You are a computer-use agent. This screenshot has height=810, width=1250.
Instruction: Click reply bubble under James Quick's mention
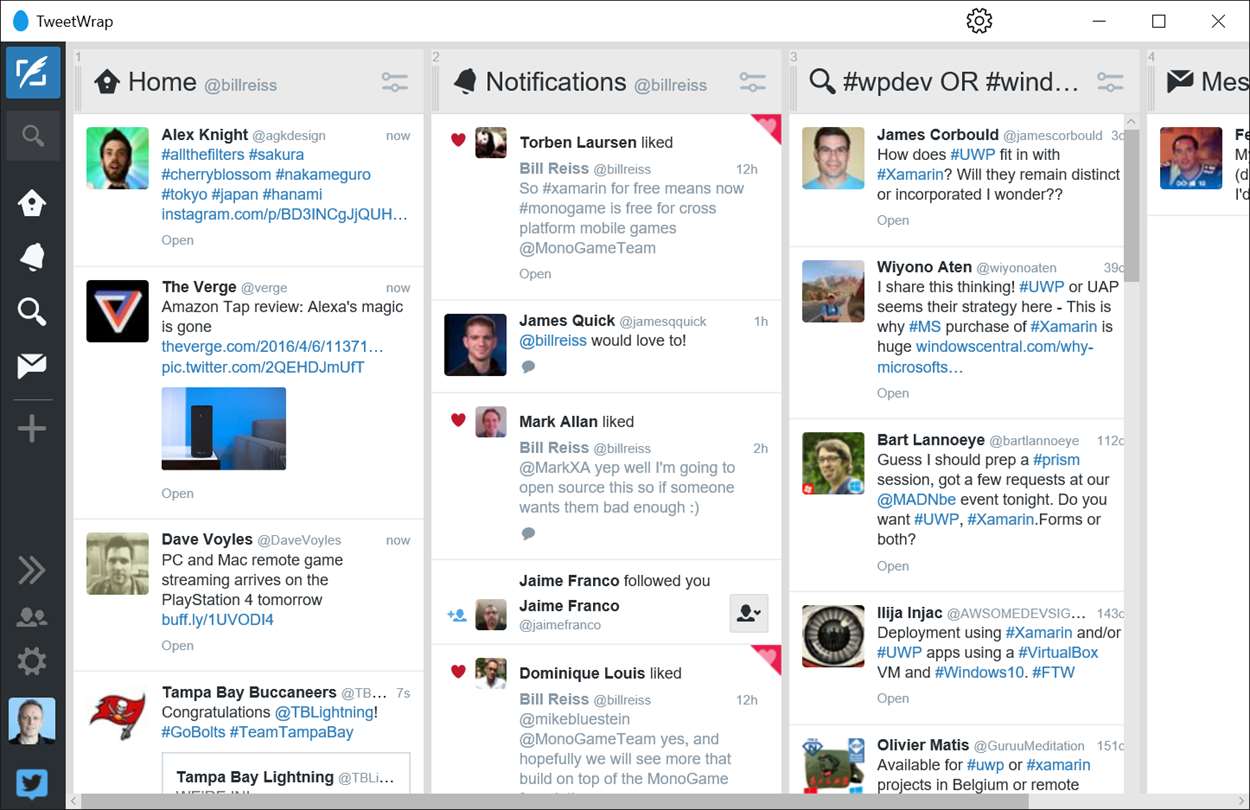(x=528, y=367)
